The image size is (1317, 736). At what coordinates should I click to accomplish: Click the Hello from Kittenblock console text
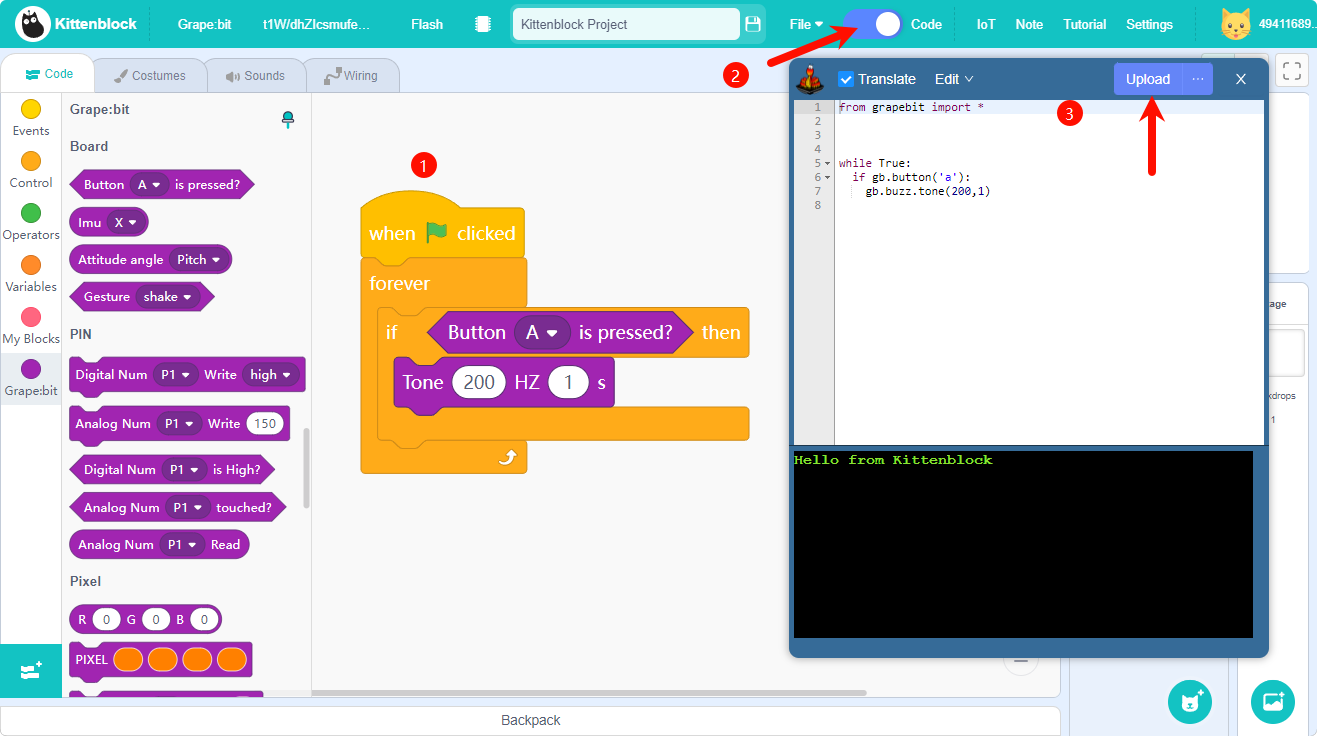[893, 460]
